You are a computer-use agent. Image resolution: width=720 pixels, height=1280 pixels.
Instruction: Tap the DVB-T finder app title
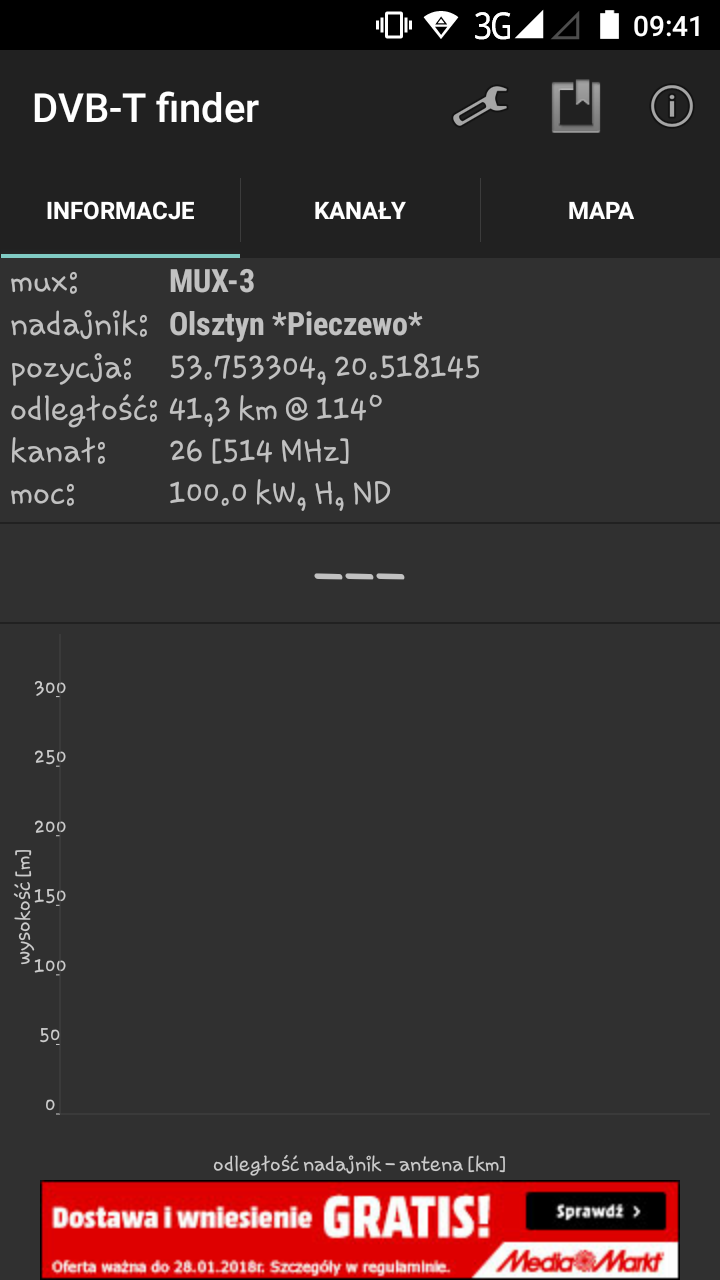point(146,108)
